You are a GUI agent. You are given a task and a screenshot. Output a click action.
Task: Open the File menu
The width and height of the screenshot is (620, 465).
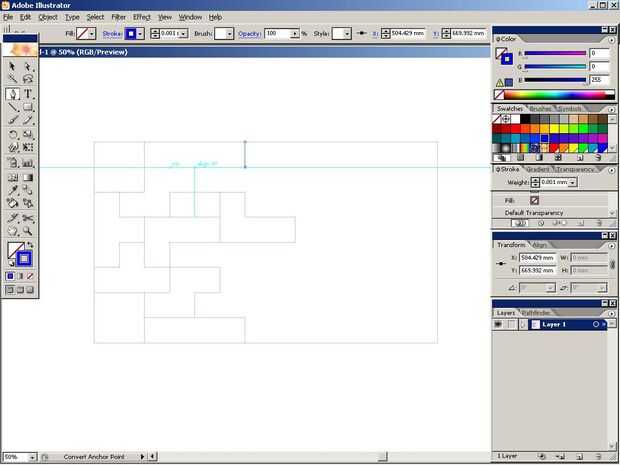(x=8, y=17)
